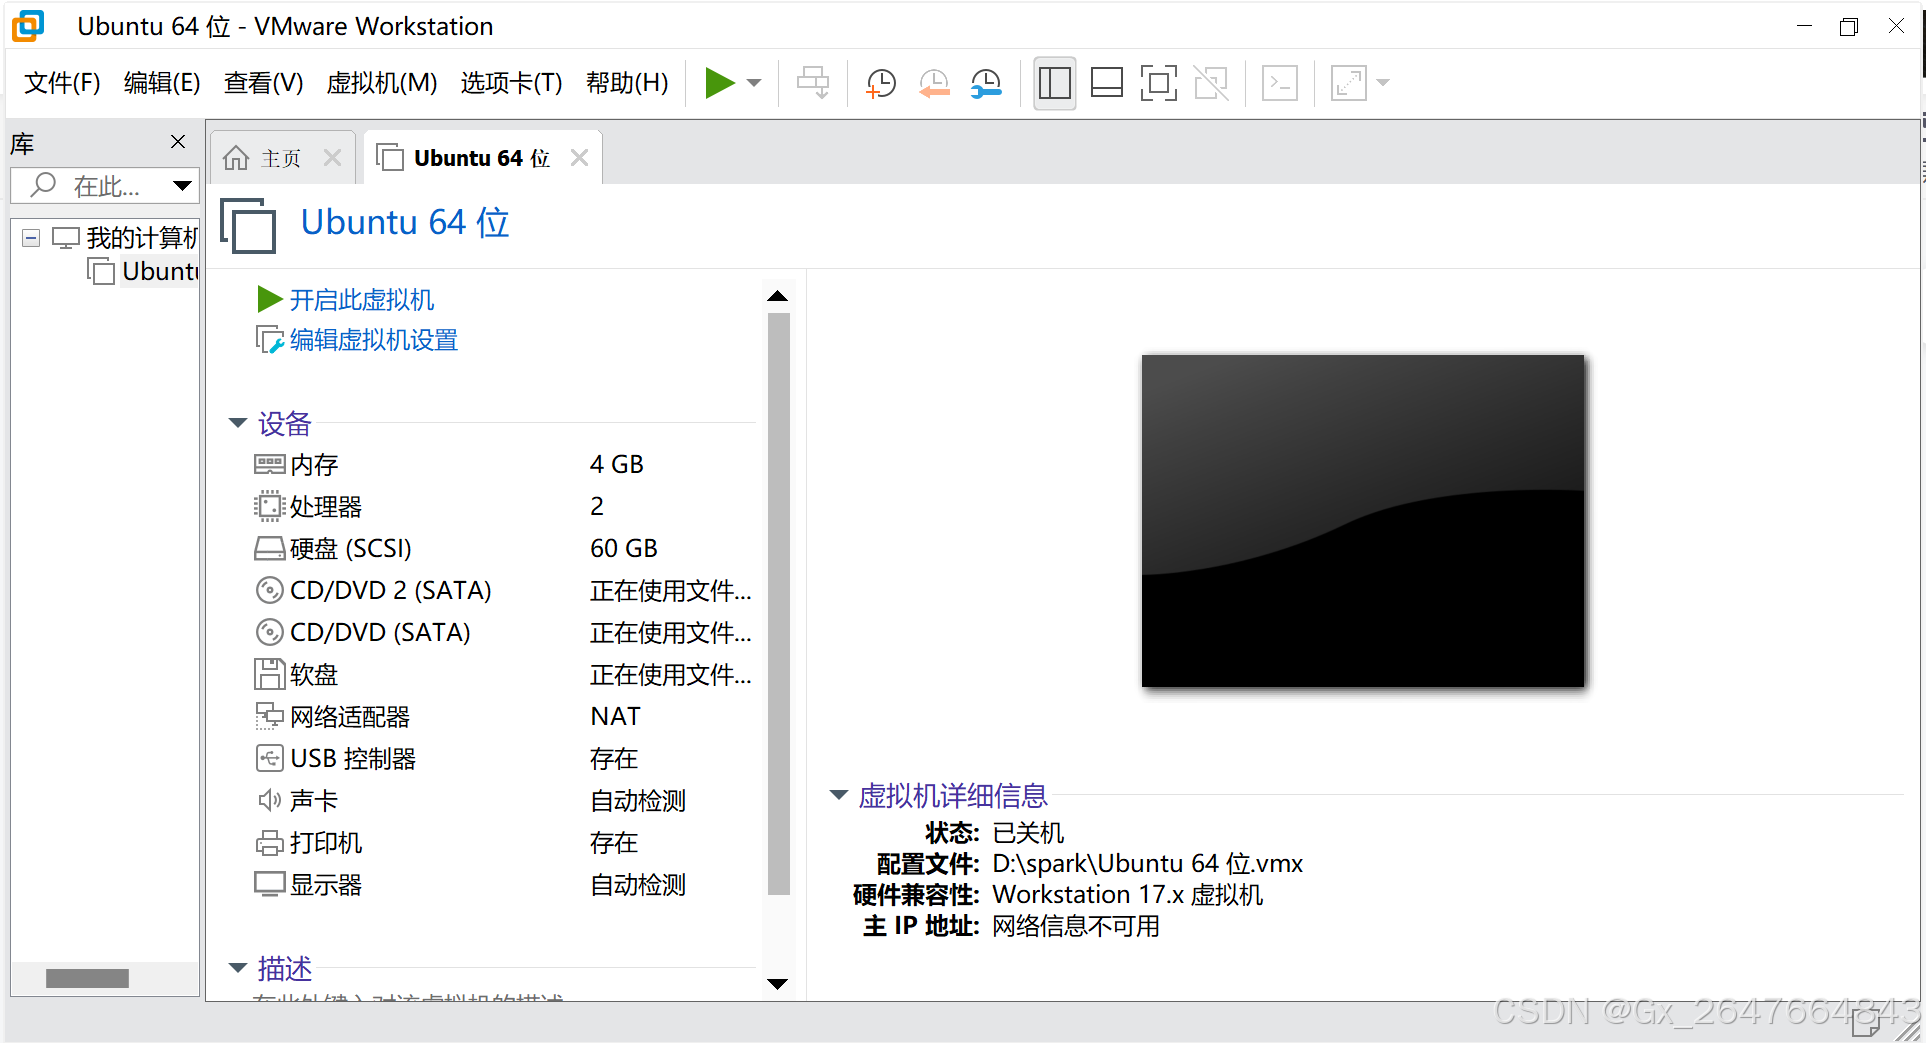The image size is (1926, 1043).
Task: Open the 查看(V) menu
Action: tap(263, 83)
